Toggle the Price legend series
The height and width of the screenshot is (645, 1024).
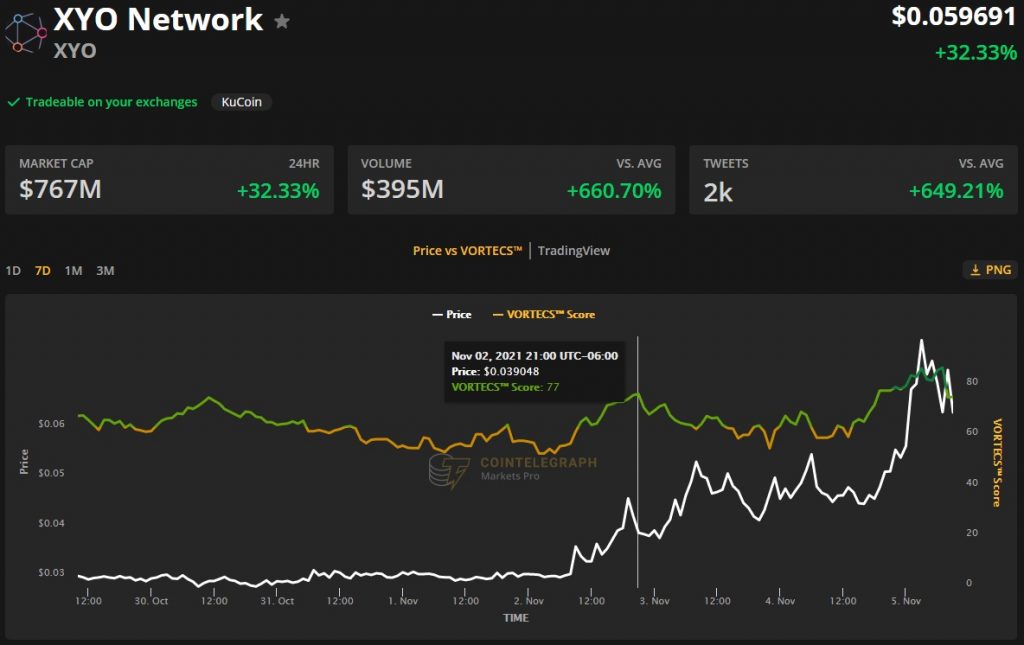pos(452,314)
